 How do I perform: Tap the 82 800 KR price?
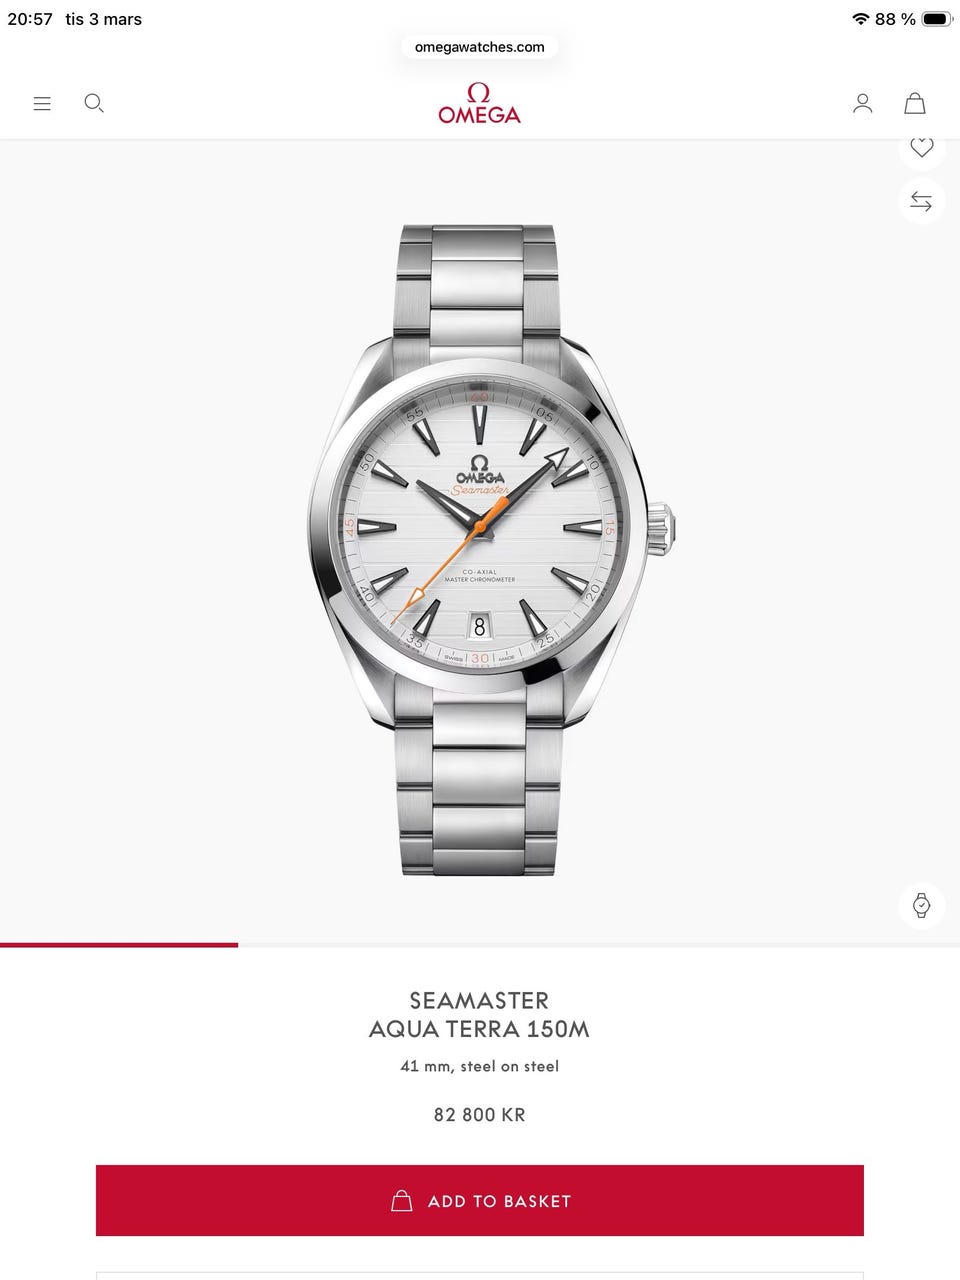(x=479, y=1114)
